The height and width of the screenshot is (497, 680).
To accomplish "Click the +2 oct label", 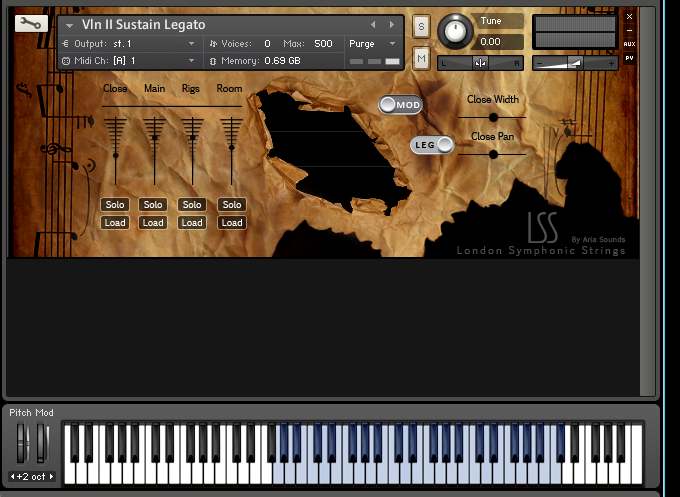I will tap(31, 477).
